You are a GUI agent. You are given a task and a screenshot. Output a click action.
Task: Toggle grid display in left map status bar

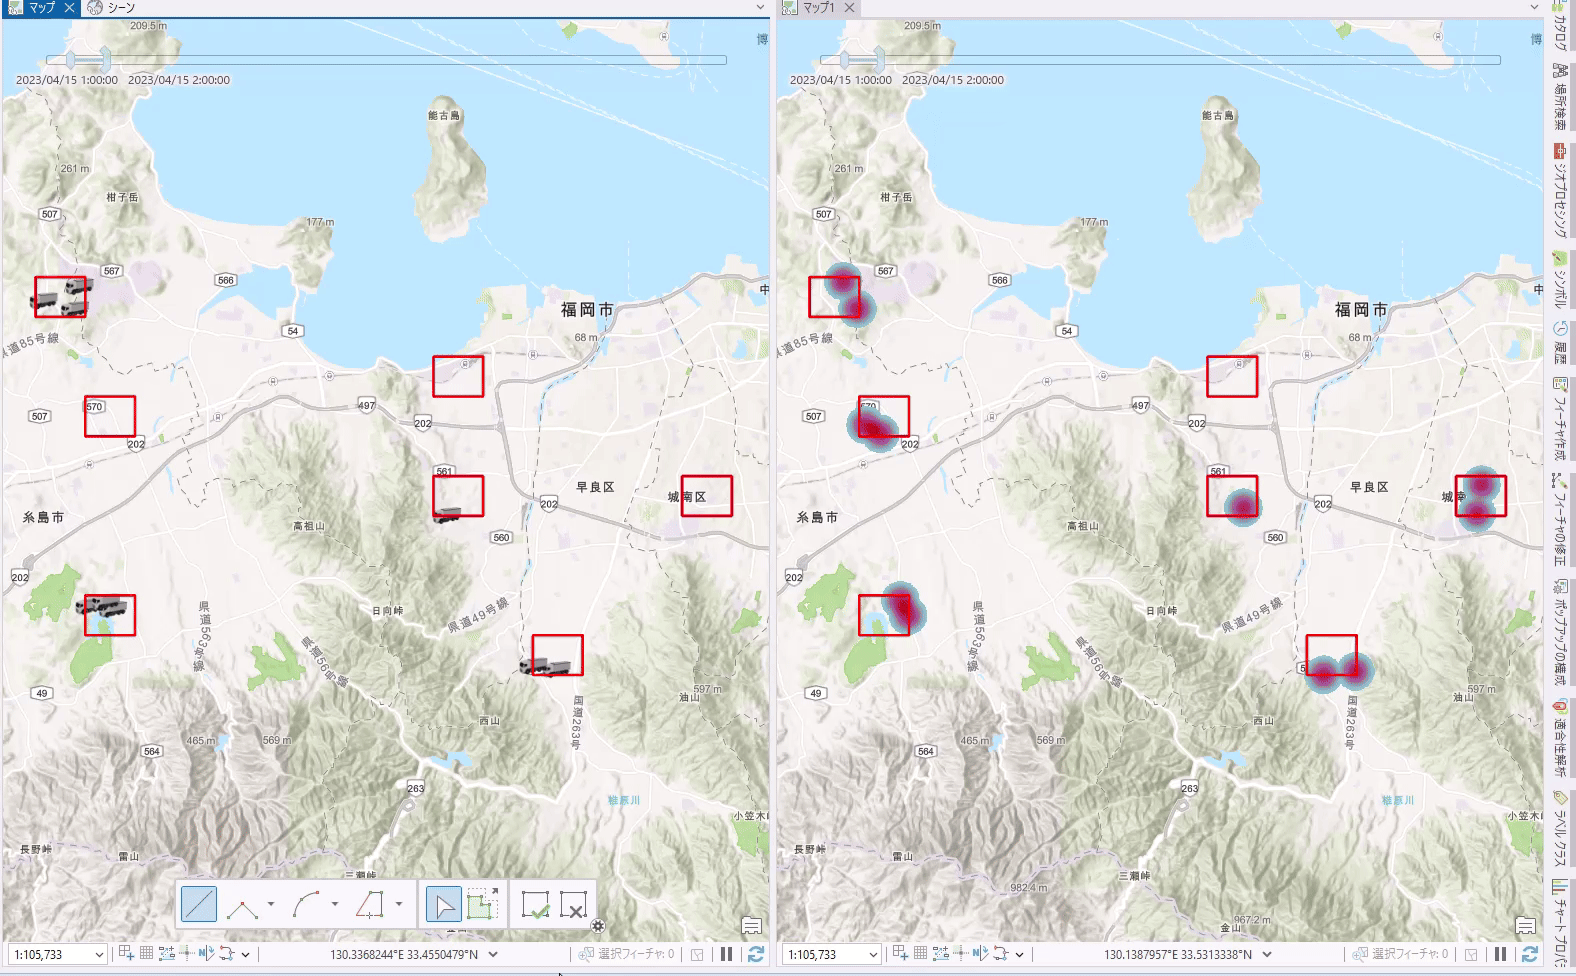pos(146,954)
